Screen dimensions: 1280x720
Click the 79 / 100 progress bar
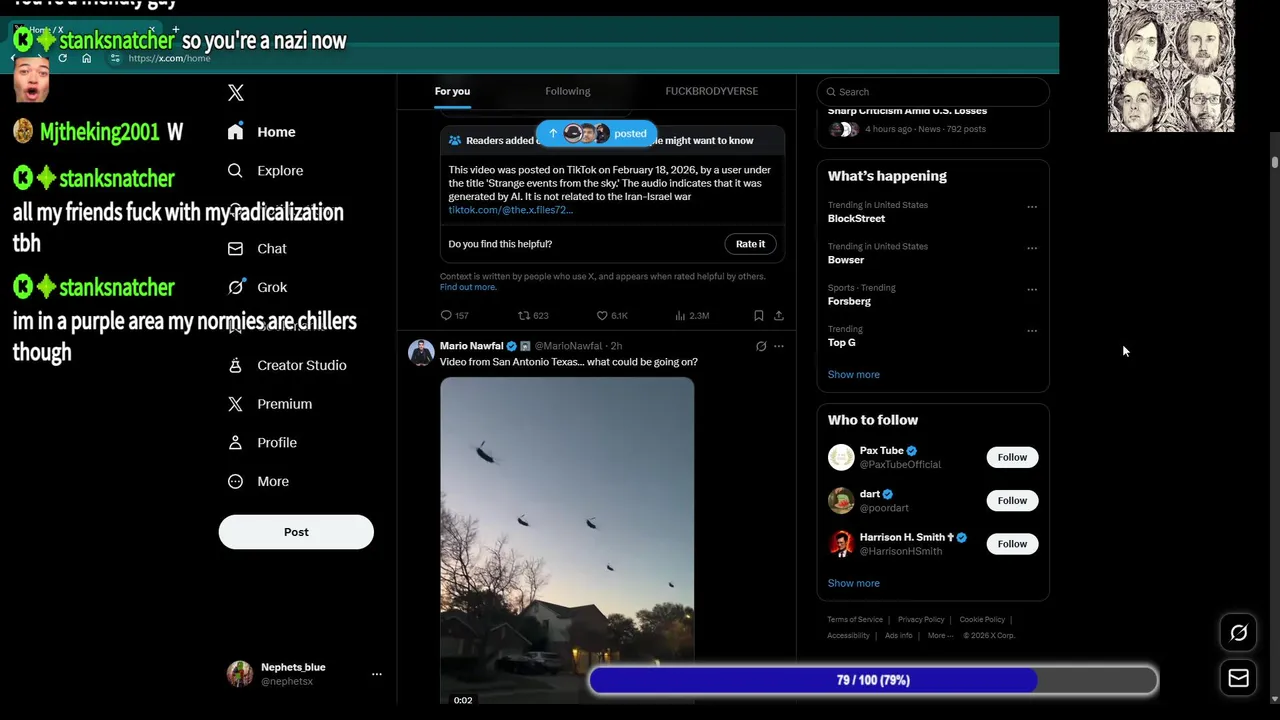[873, 680]
